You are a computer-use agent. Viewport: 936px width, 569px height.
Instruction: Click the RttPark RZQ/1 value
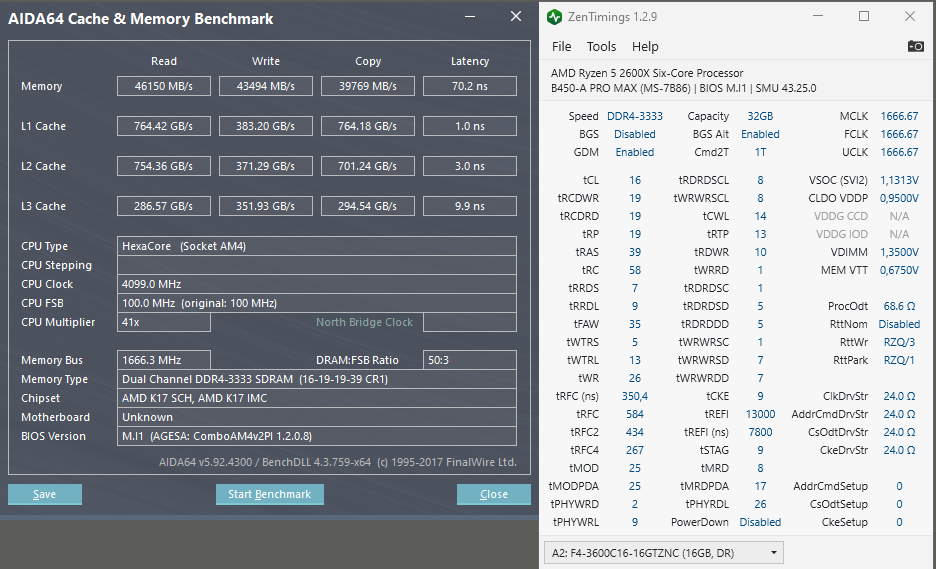point(899,360)
